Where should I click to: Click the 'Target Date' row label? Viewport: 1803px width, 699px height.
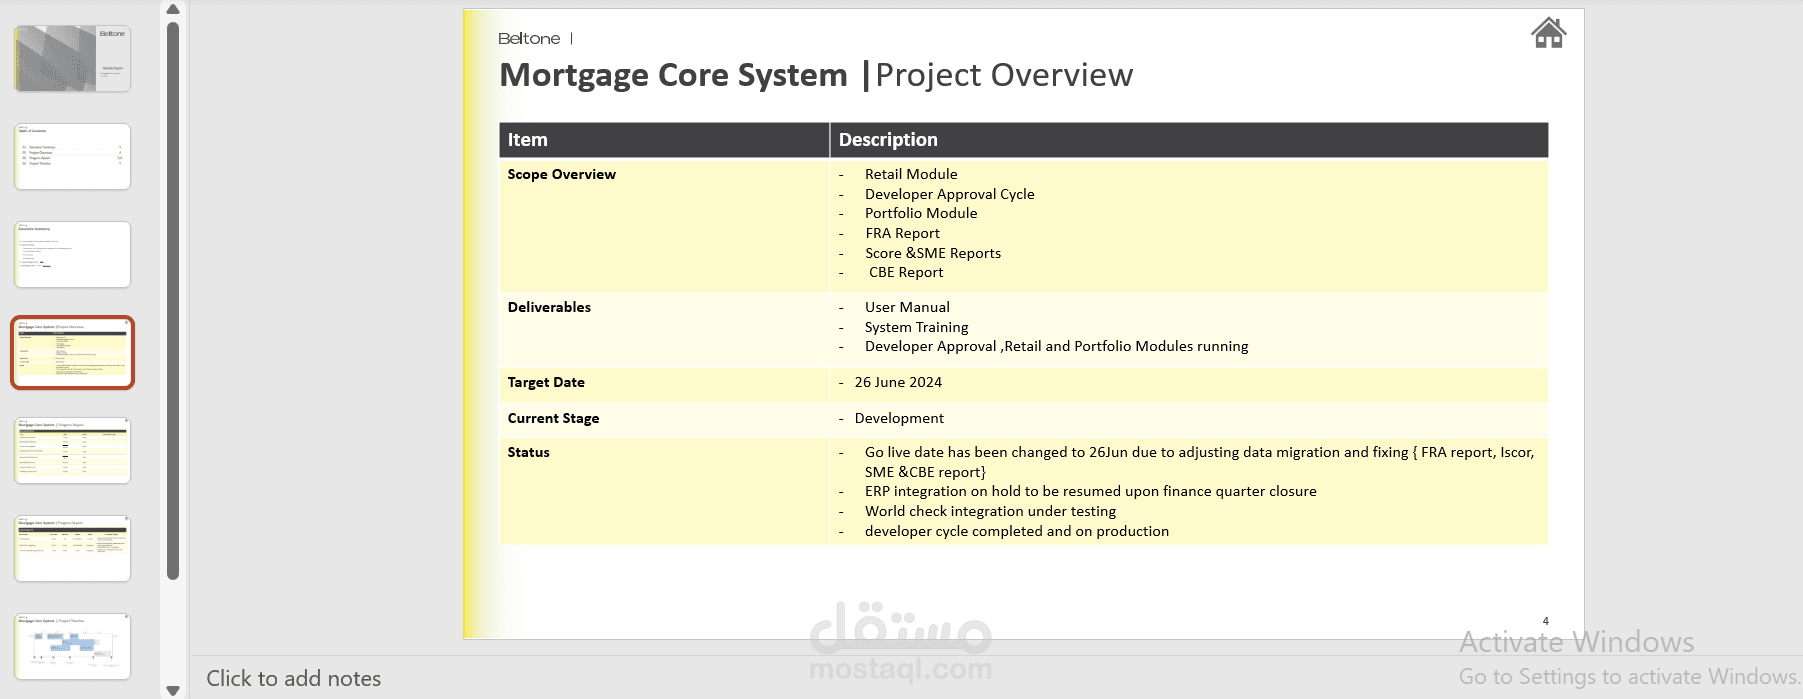pyautogui.click(x=546, y=382)
